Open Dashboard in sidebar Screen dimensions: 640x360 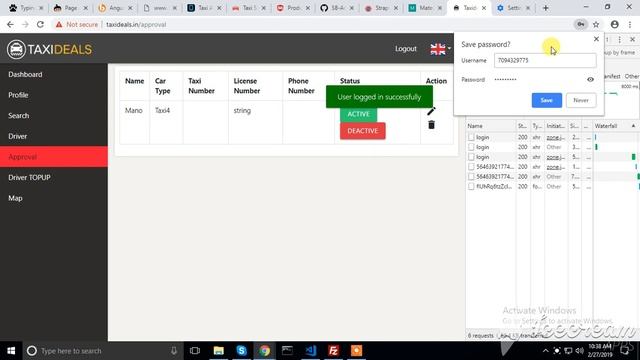54,74
